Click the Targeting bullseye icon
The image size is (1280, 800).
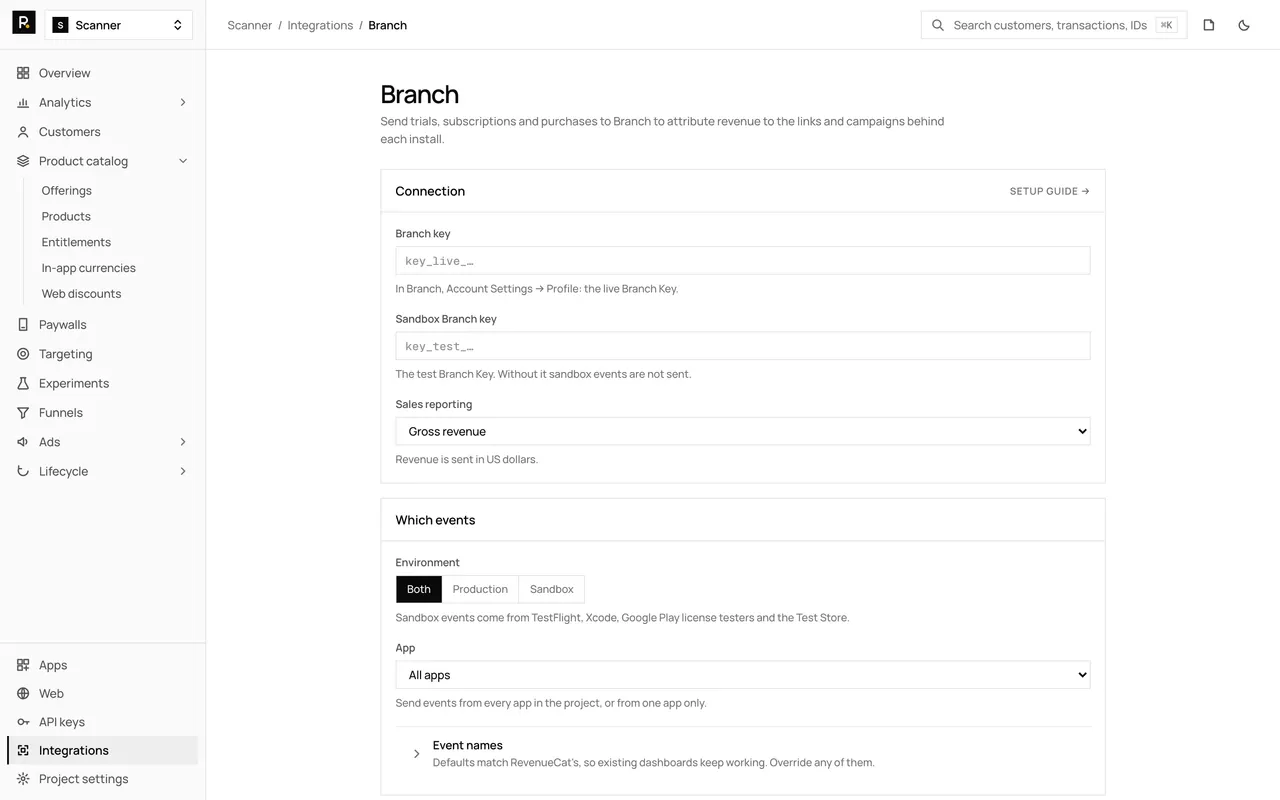coord(23,354)
